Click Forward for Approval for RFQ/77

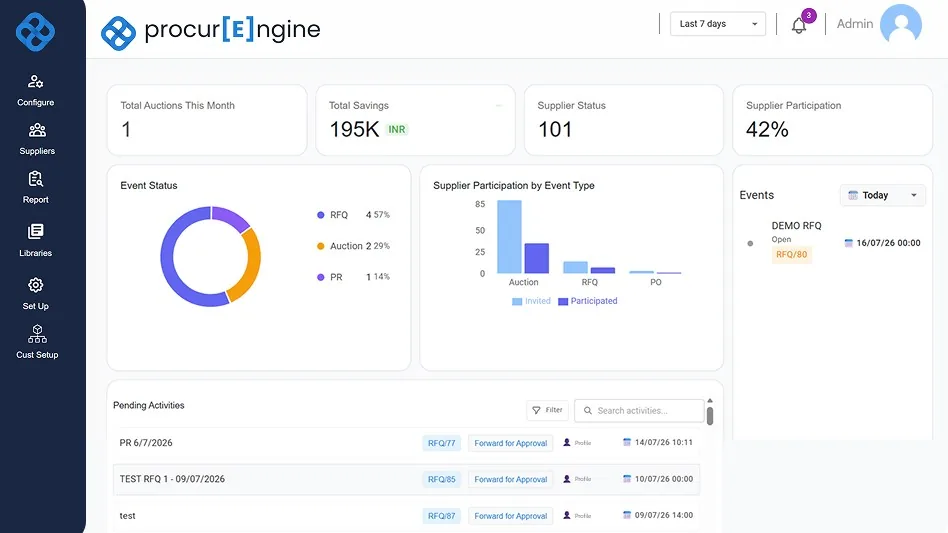tap(510, 443)
